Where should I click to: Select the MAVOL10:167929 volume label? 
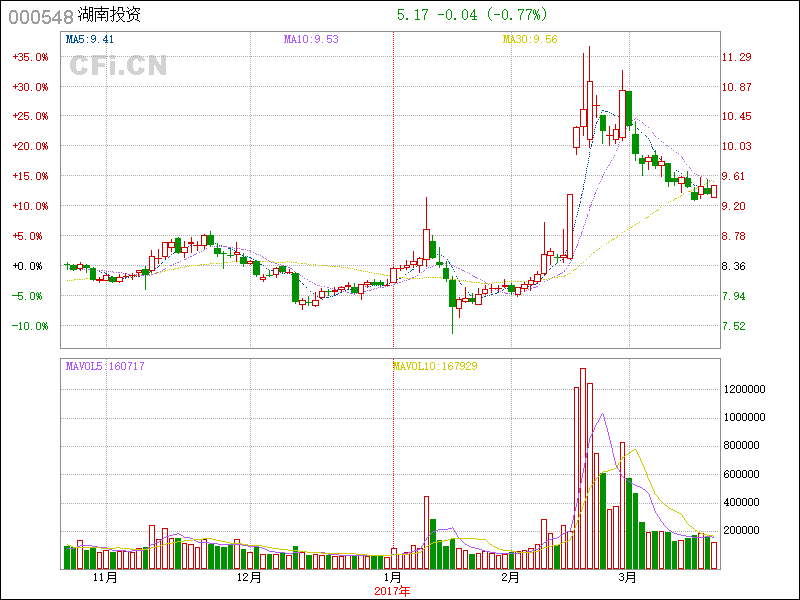(435, 366)
